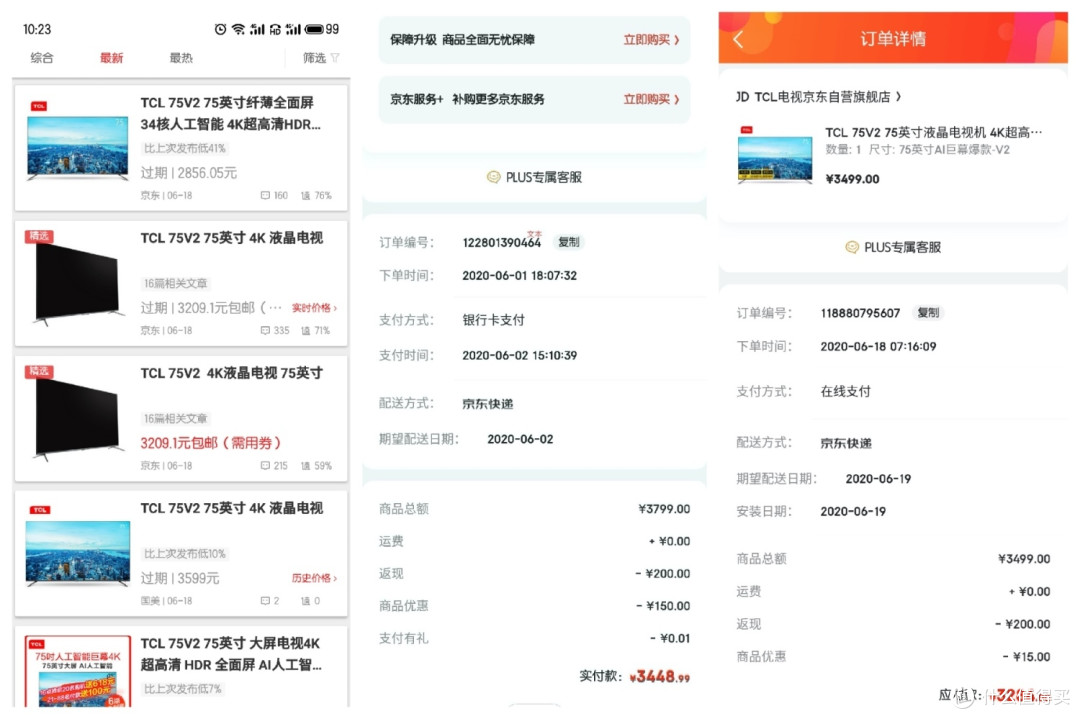Open the TV thumbnail in the 订单详情 product row

(775, 156)
